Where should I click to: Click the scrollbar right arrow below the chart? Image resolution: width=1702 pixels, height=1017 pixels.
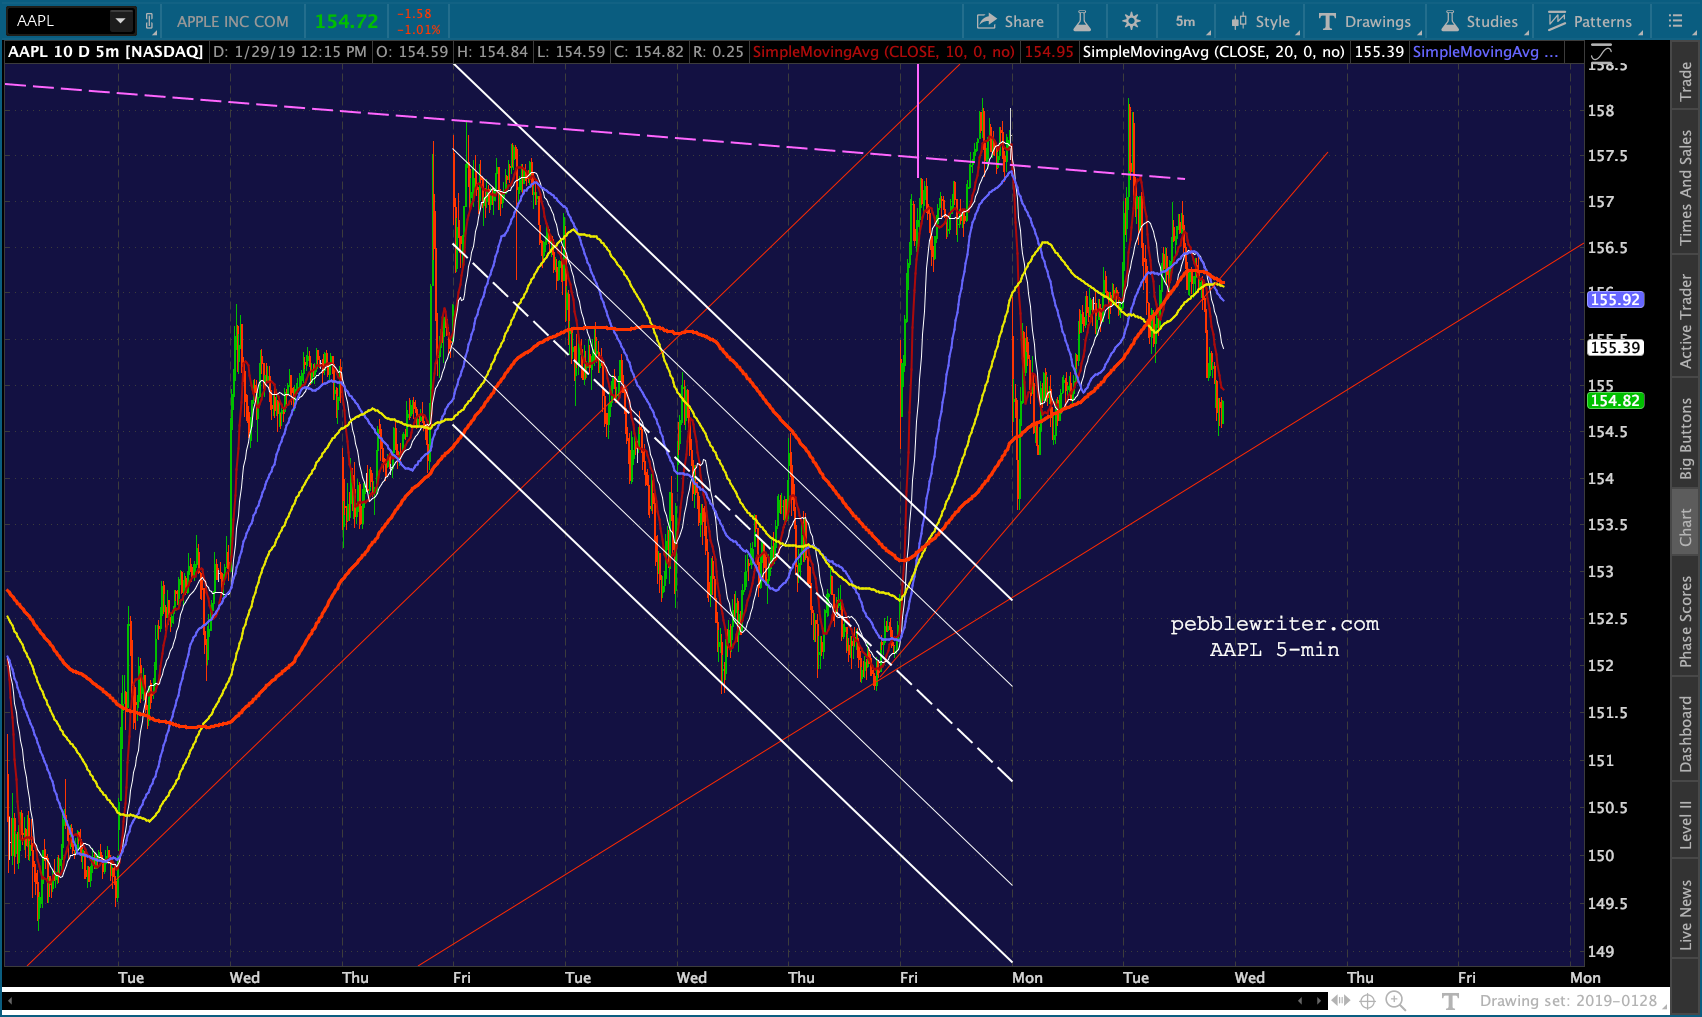[x=1319, y=1000]
